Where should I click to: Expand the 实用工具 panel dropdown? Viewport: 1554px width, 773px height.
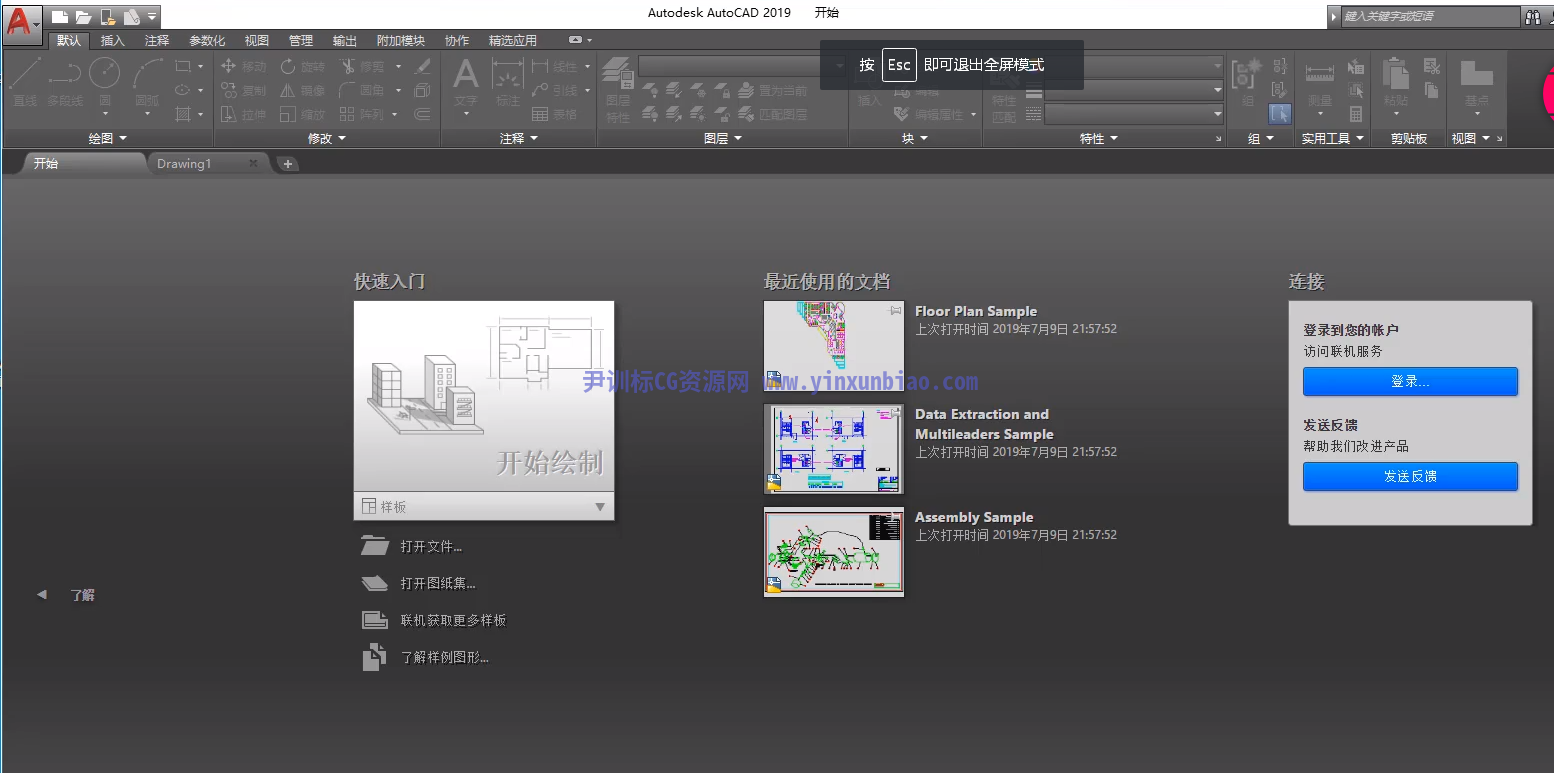[1332, 138]
